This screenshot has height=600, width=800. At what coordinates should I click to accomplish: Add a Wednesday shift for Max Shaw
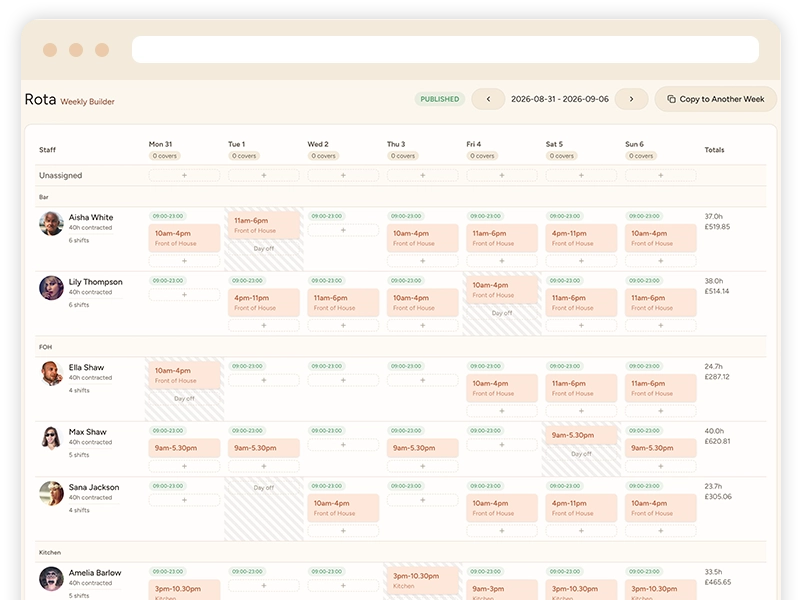(x=343, y=445)
